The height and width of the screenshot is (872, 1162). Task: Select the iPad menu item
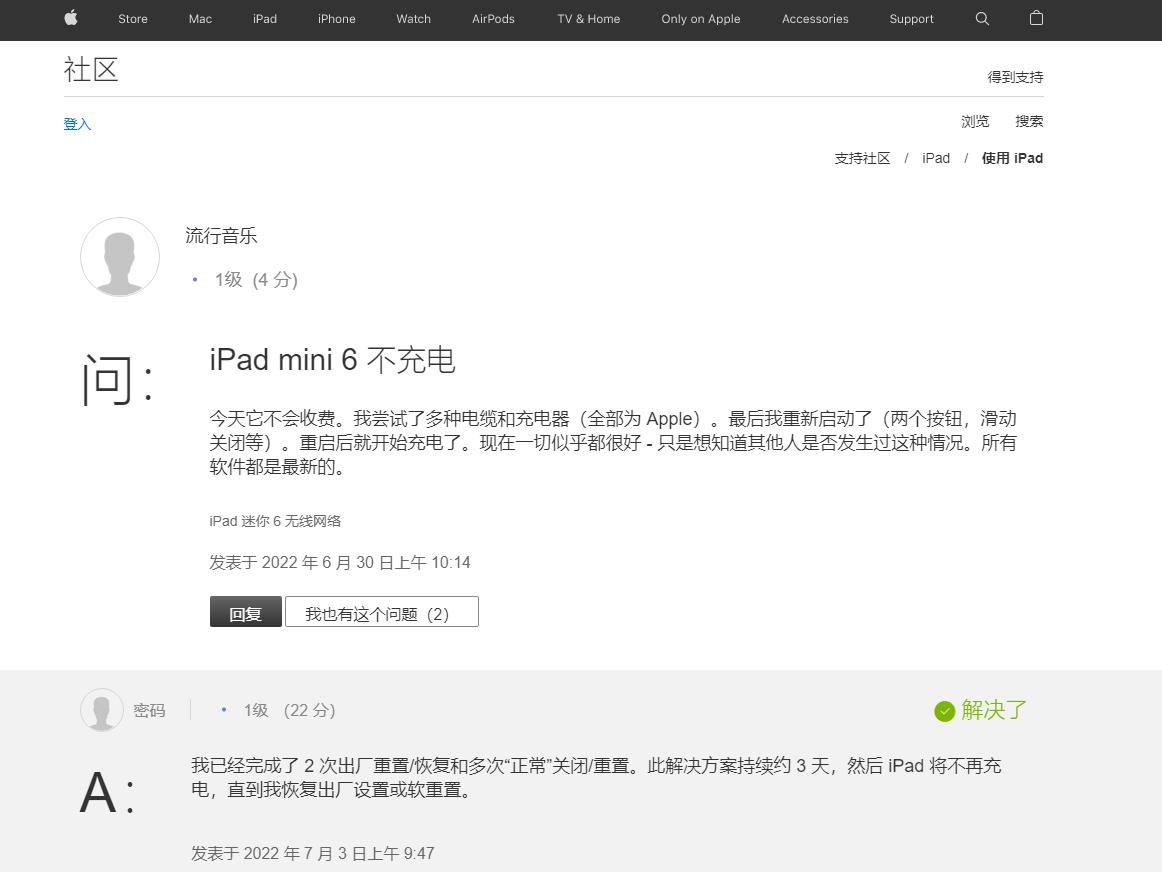point(264,19)
